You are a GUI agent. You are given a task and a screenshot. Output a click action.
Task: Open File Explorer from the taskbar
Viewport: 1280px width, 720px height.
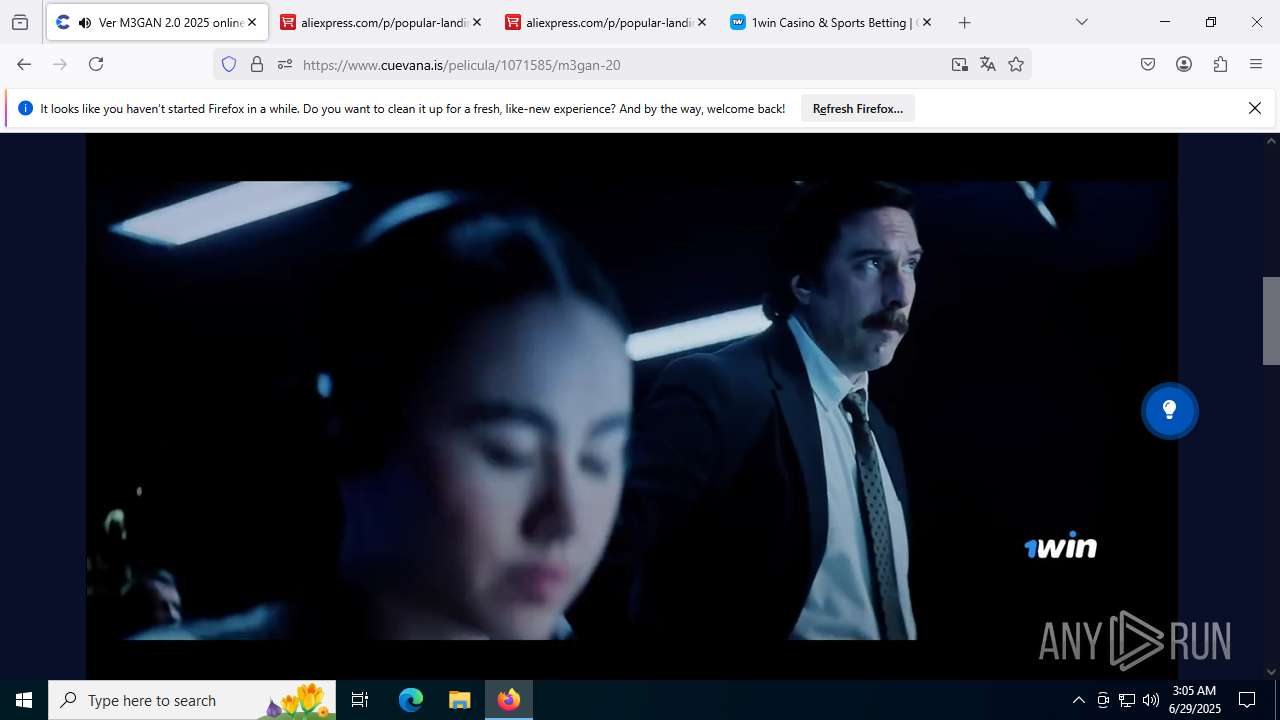(459, 700)
